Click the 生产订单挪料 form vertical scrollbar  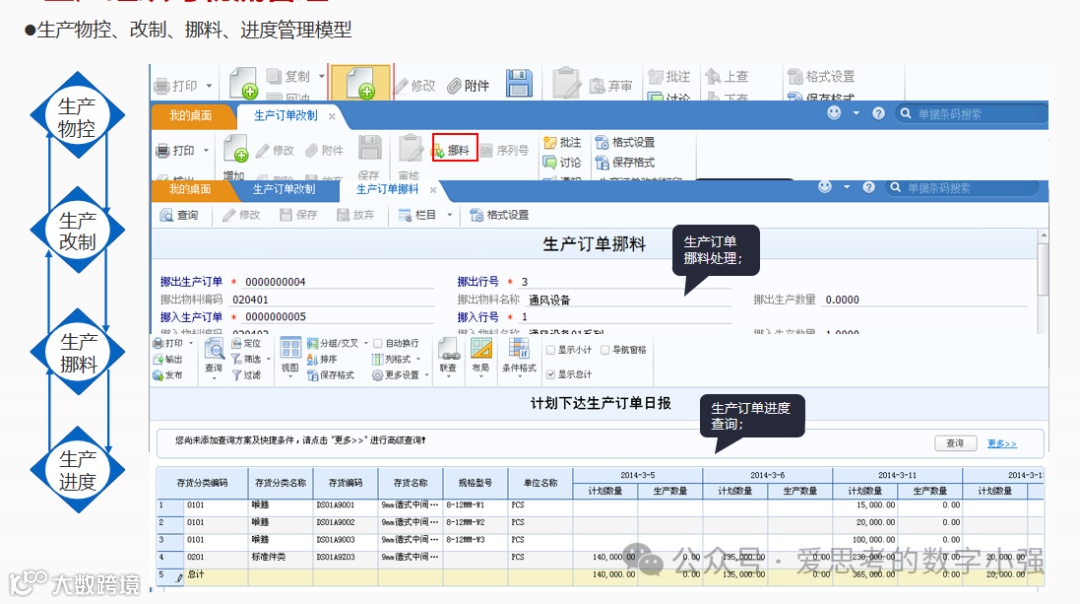tap(1043, 282)
